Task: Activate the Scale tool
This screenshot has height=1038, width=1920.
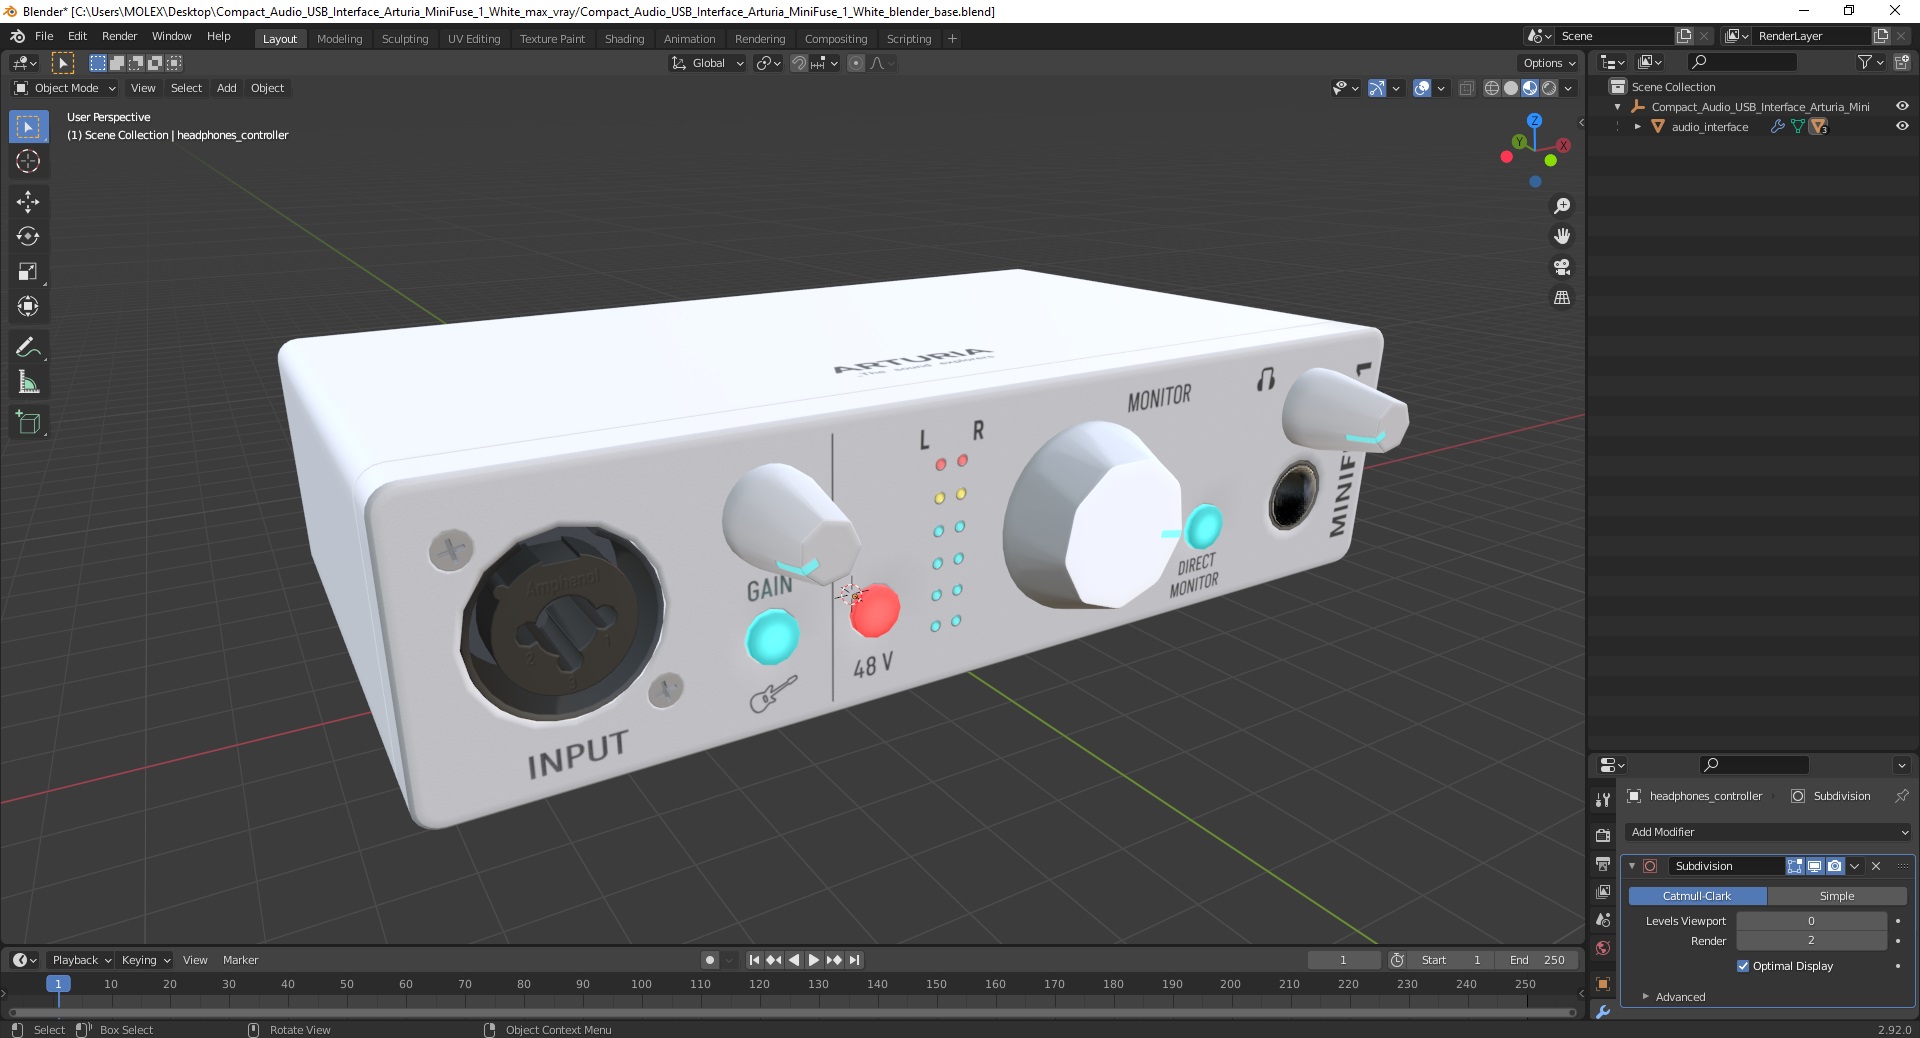Action: tap(28, 272)
